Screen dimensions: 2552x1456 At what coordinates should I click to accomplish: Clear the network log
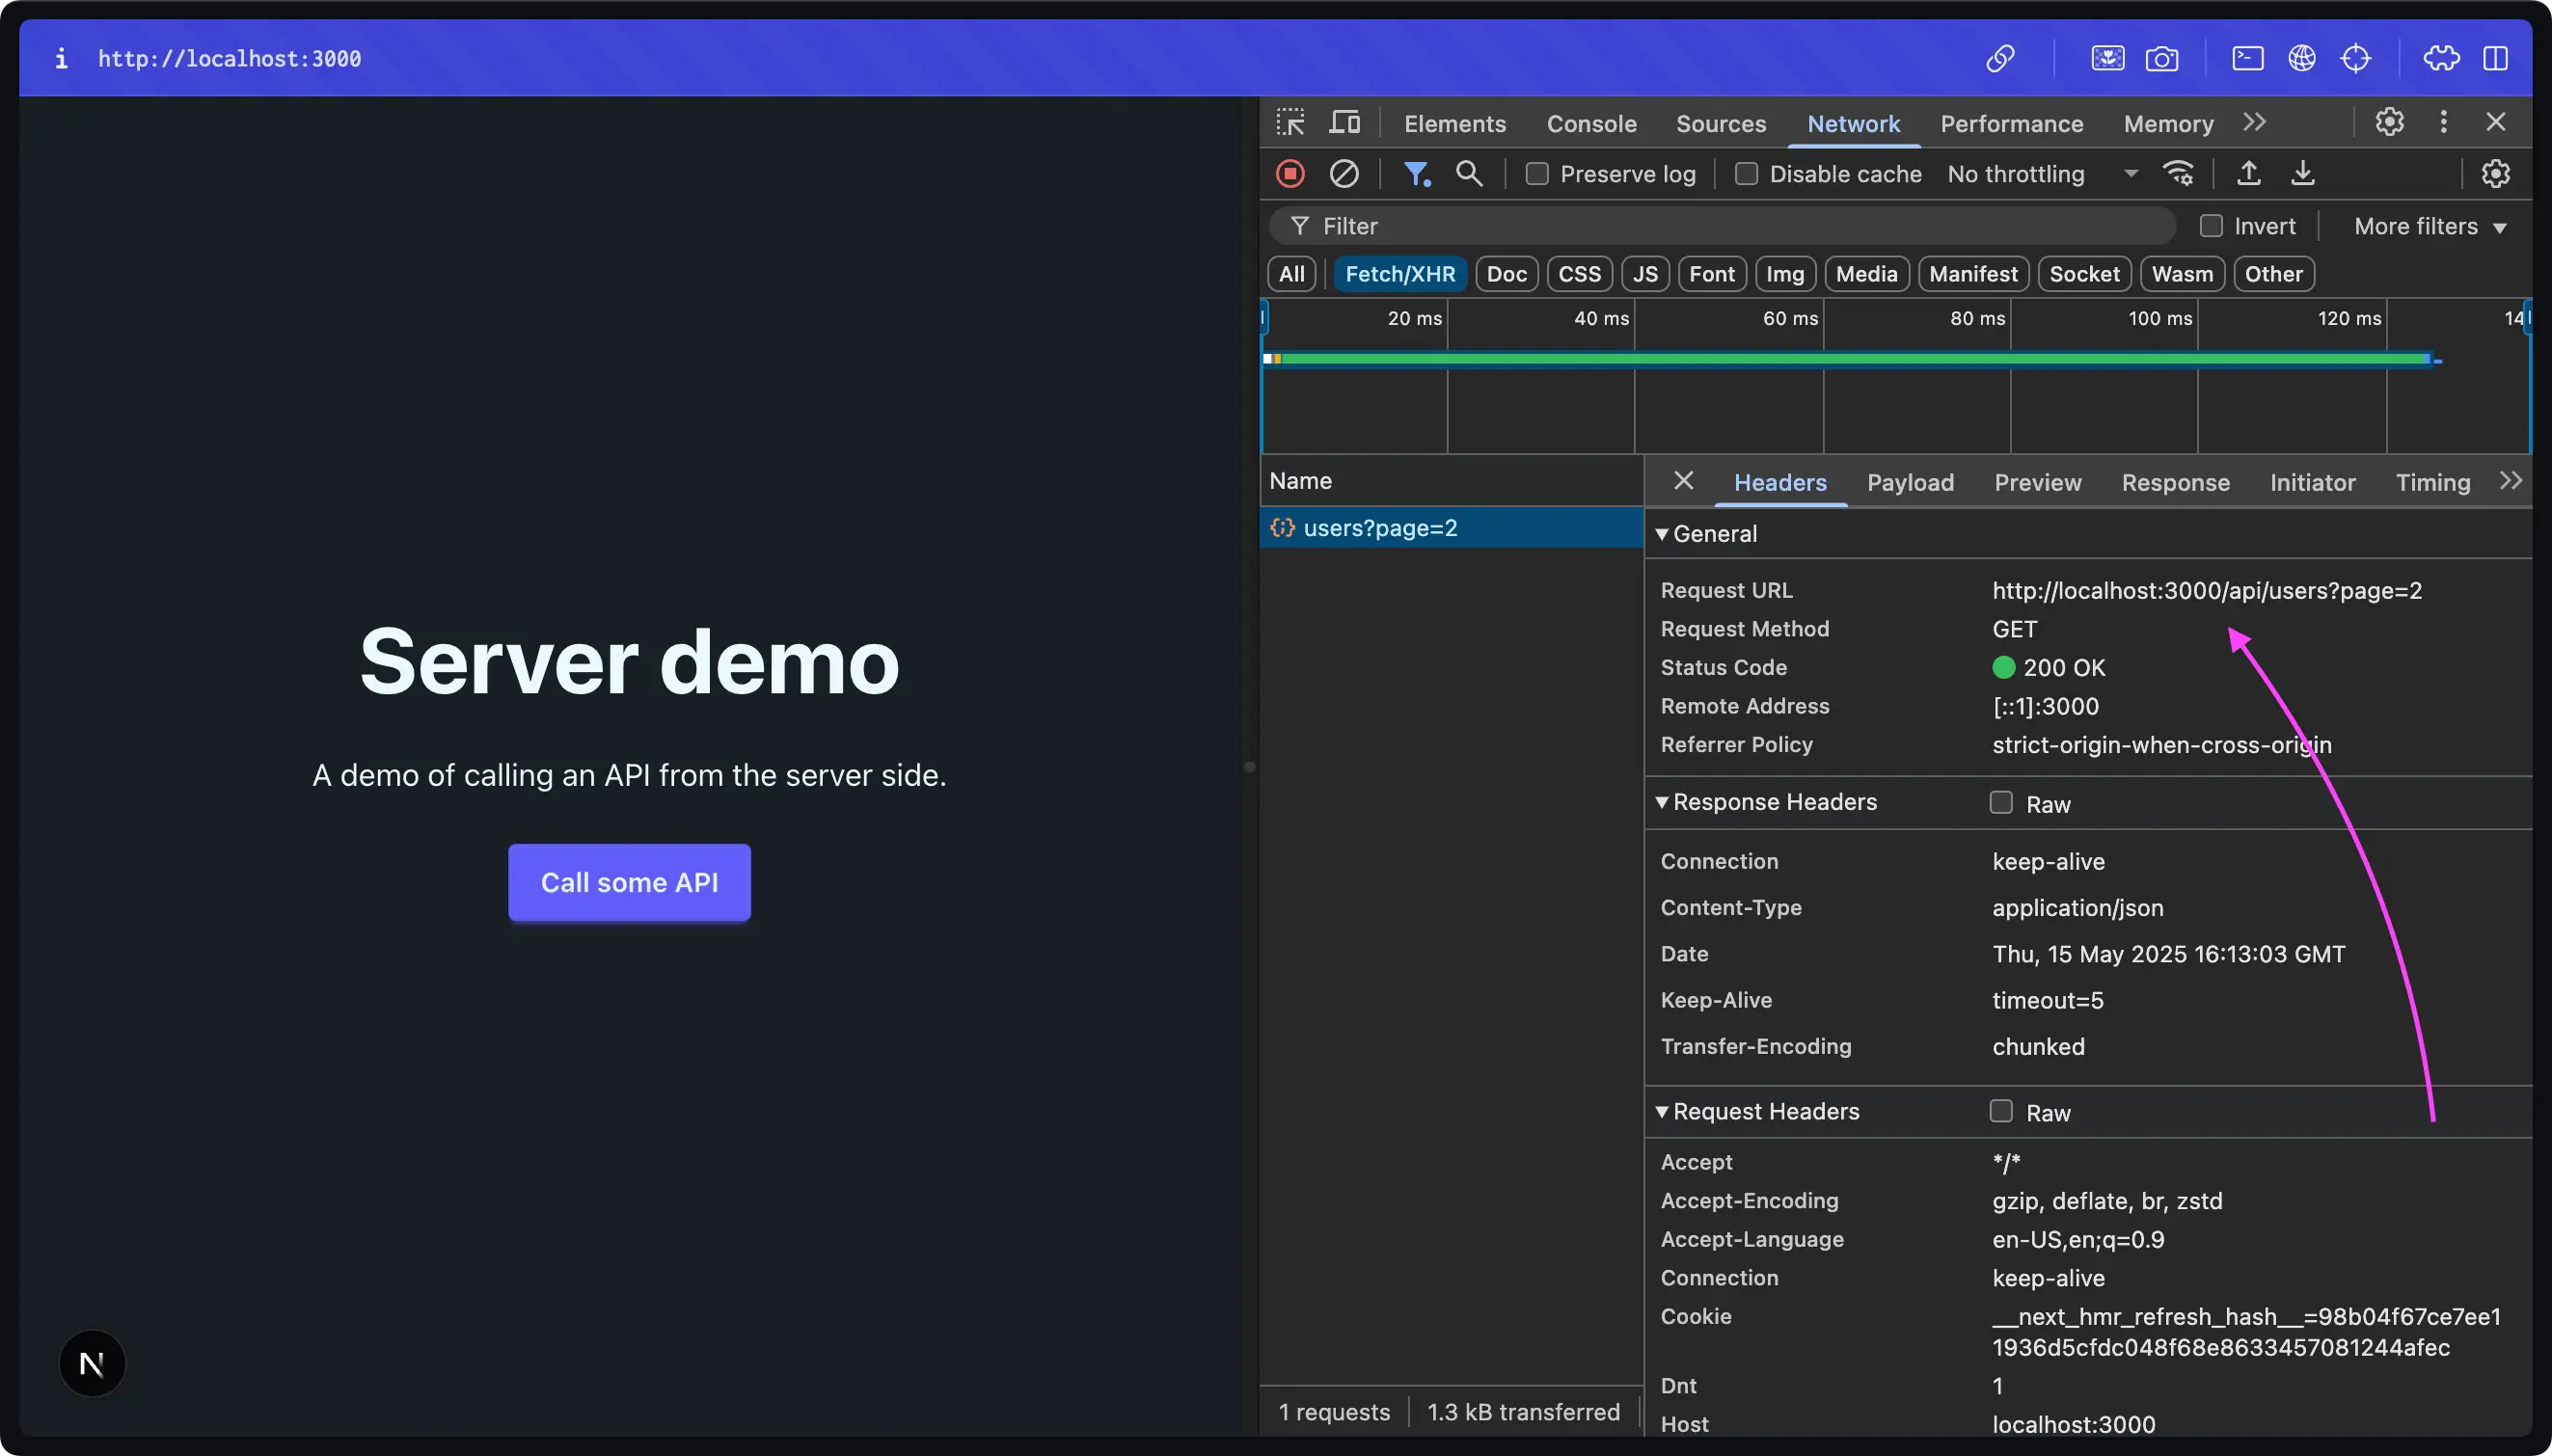tap(1344, 174)
